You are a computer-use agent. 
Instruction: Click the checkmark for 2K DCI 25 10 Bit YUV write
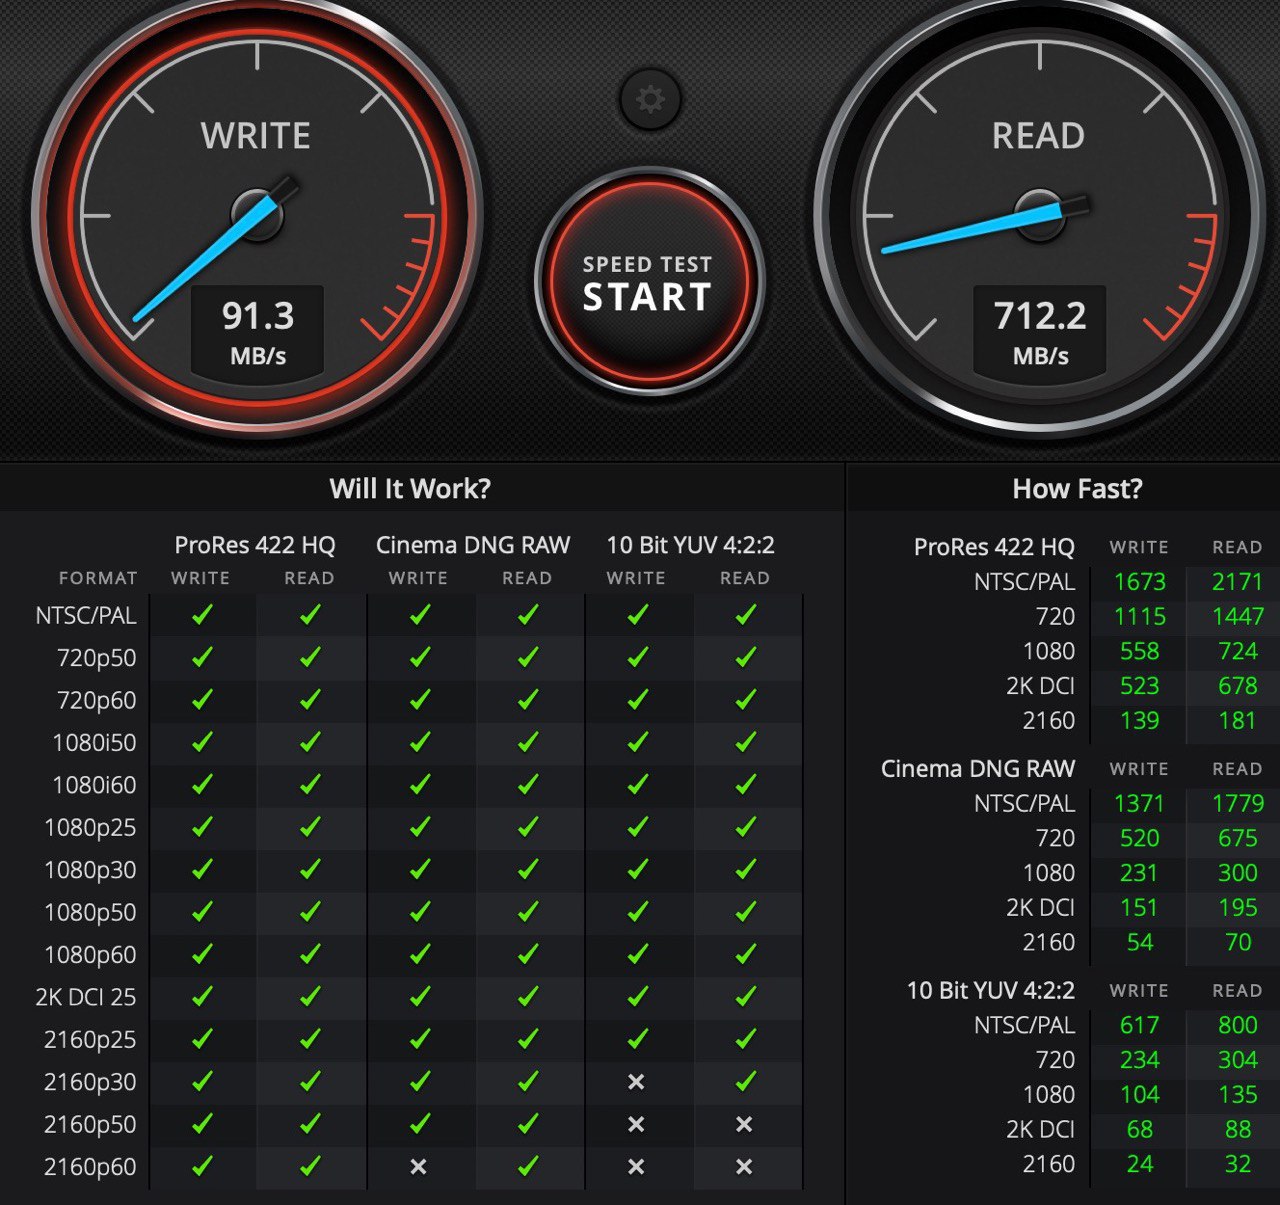pos(637,996)
